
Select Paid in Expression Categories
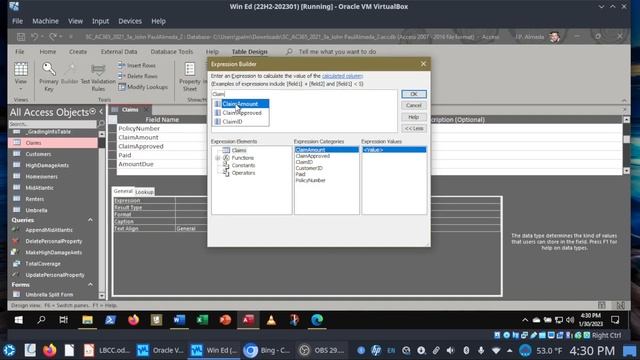[x=300, y=174]
